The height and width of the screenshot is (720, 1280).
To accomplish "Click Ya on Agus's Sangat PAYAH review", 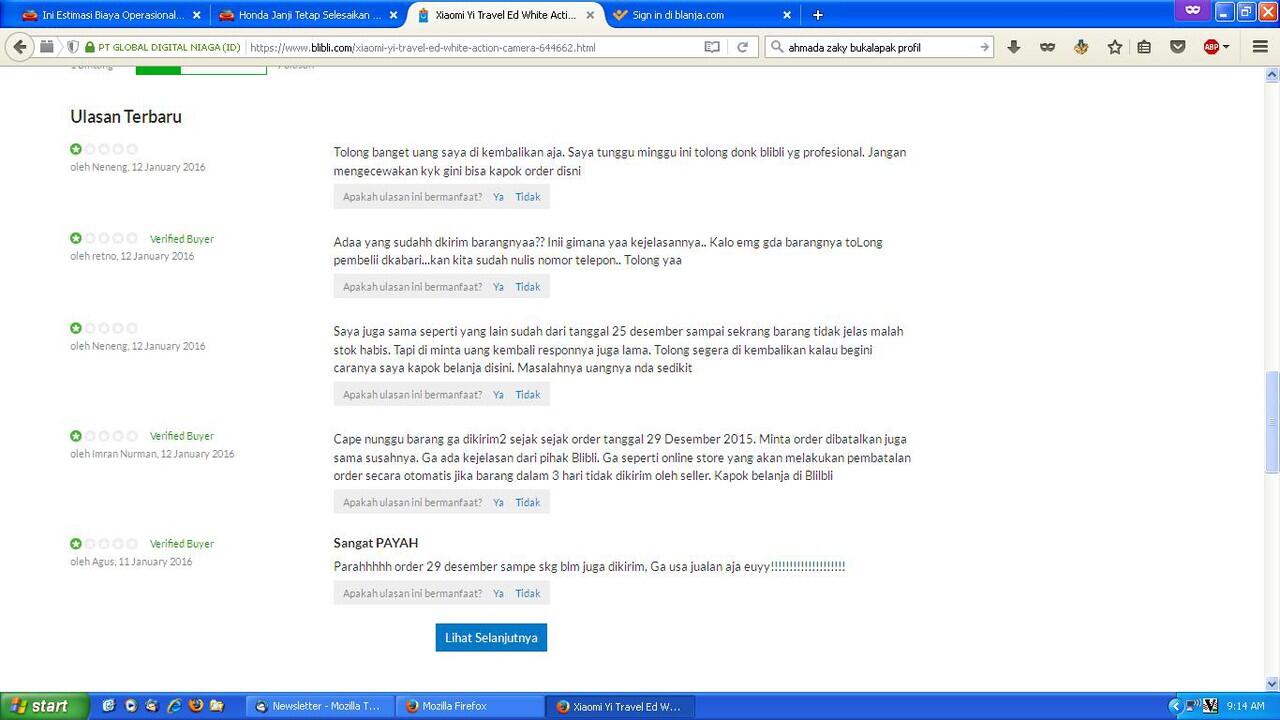I will 498,593.
